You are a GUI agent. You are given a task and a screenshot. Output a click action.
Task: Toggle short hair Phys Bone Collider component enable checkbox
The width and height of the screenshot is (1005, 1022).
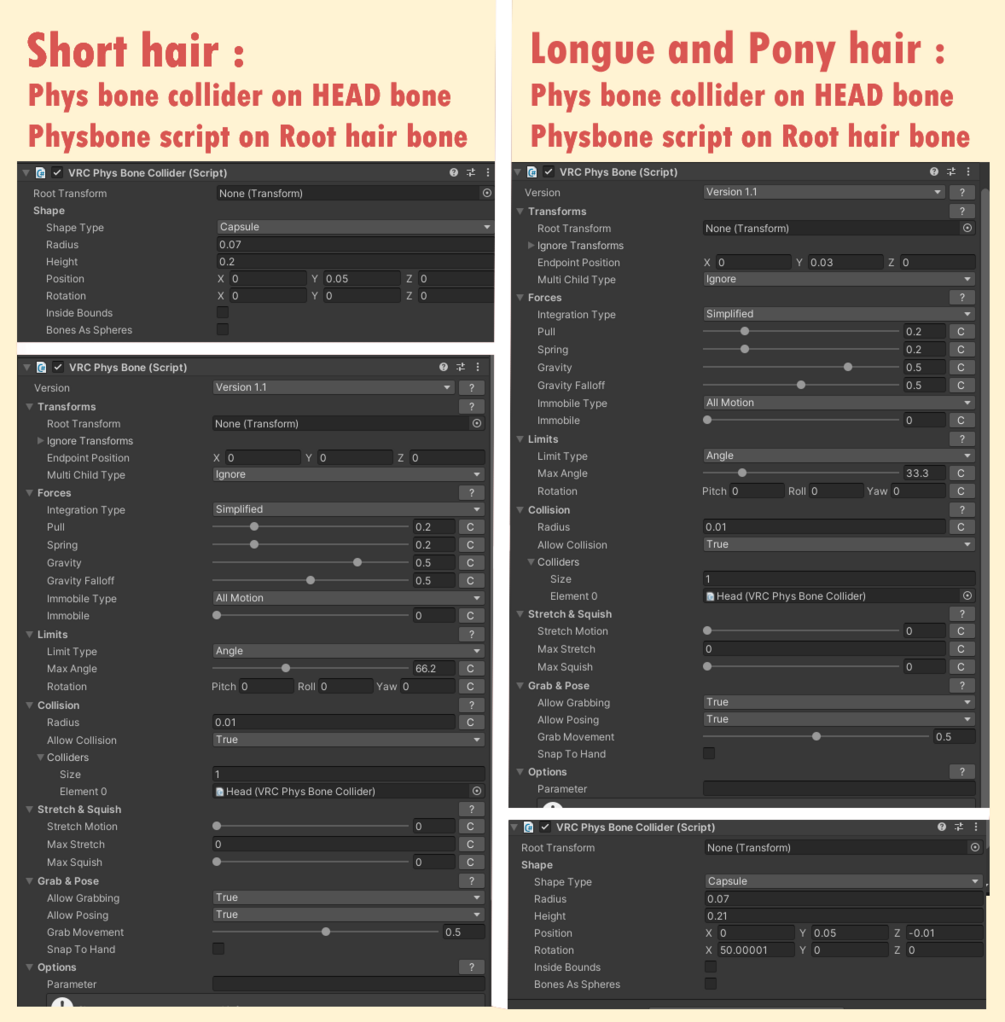(57, 173)
